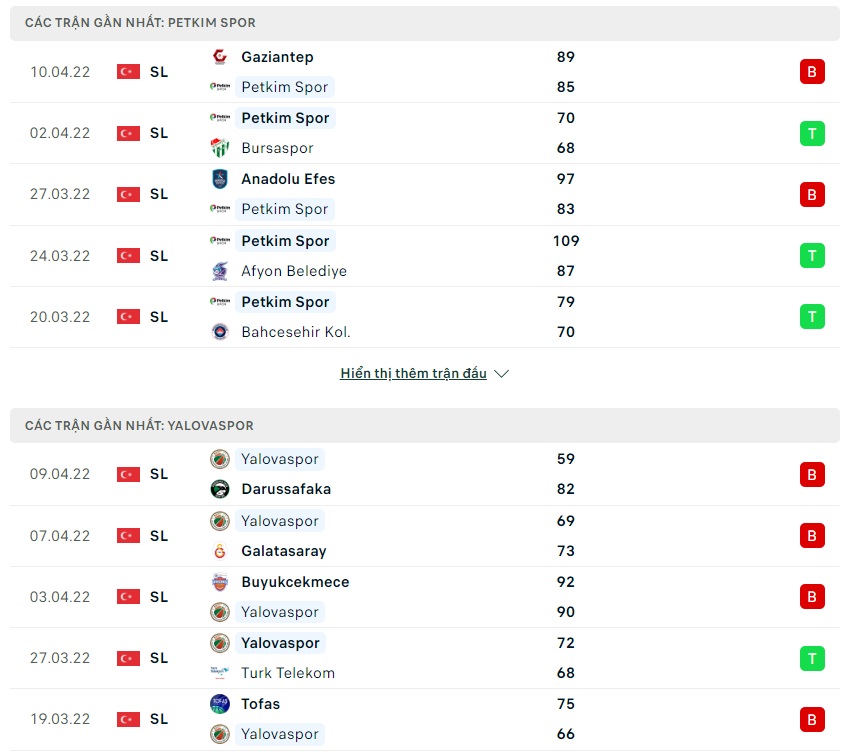Select the 24.03.22 match date row
The height and width of the screenshot is (756, 846).
(x=60, y=256)
